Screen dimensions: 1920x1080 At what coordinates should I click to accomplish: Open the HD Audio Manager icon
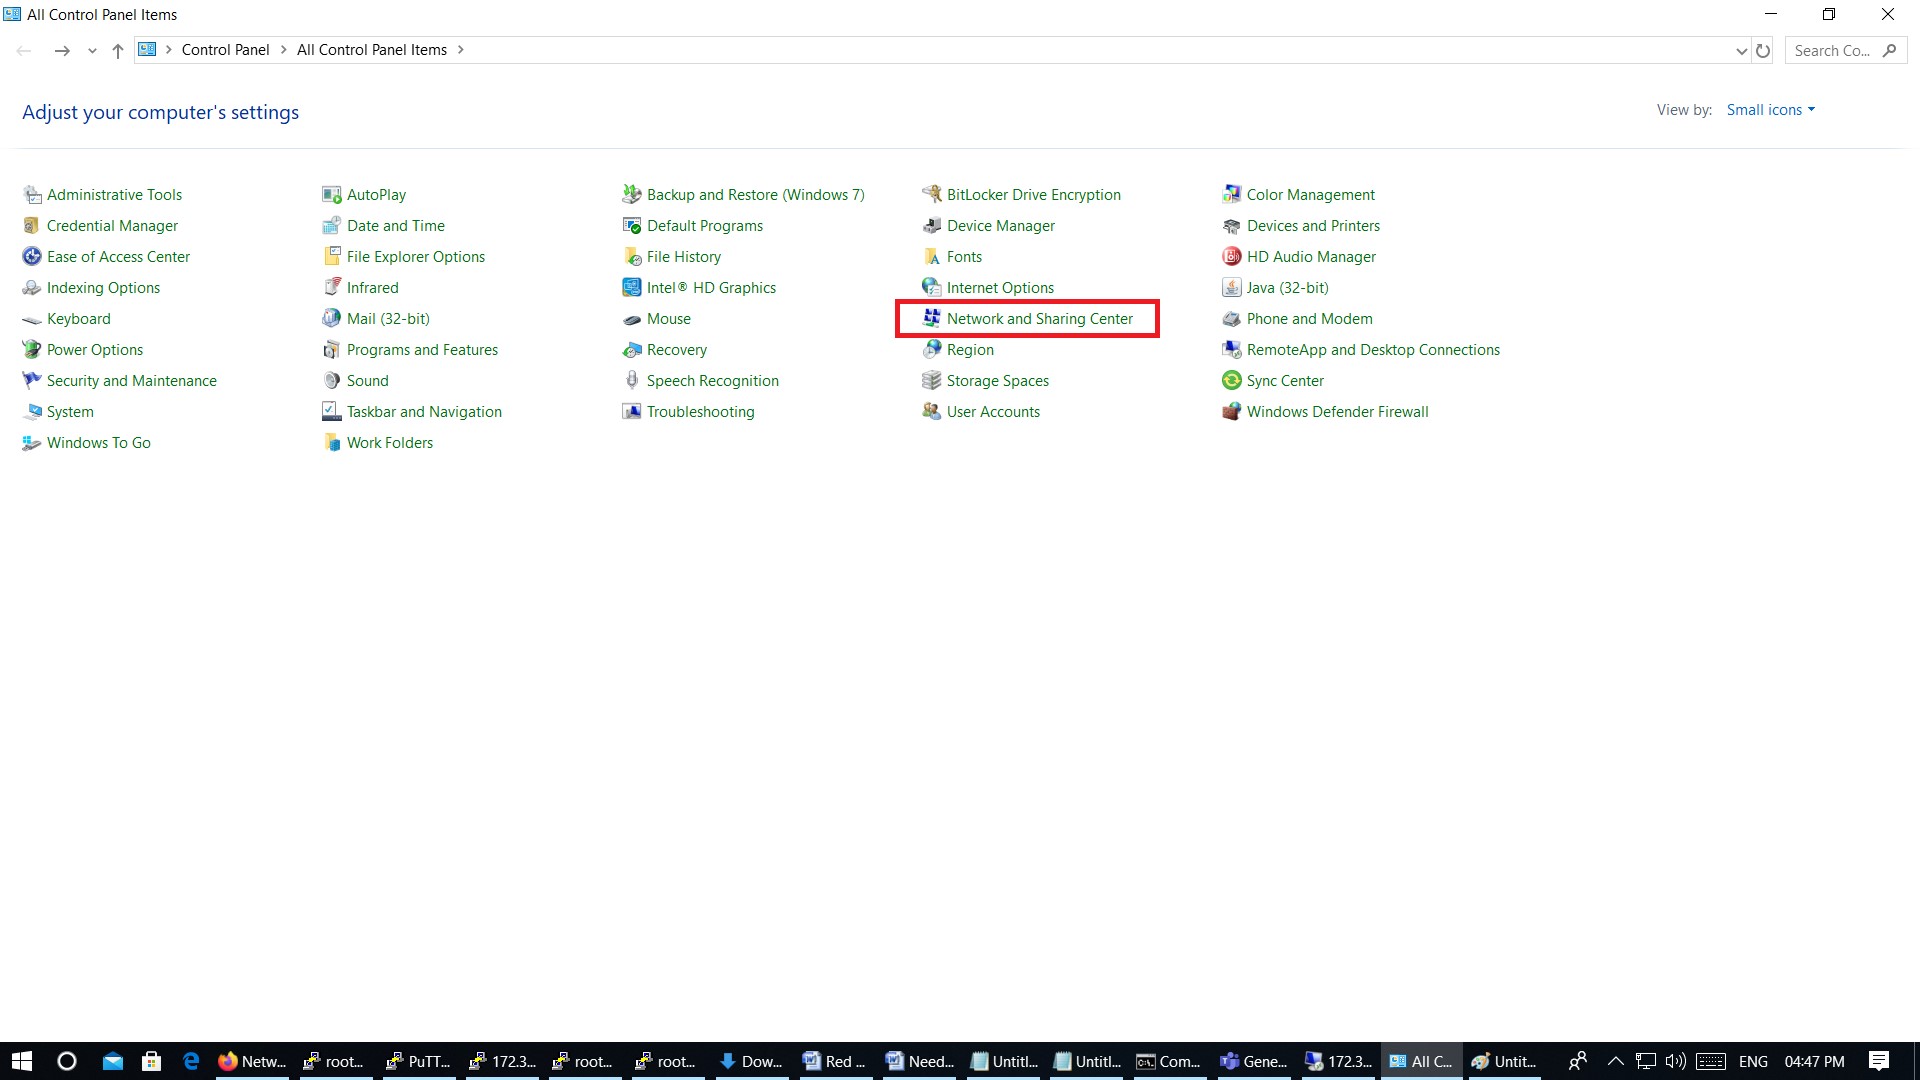[x=1231, y=257]
